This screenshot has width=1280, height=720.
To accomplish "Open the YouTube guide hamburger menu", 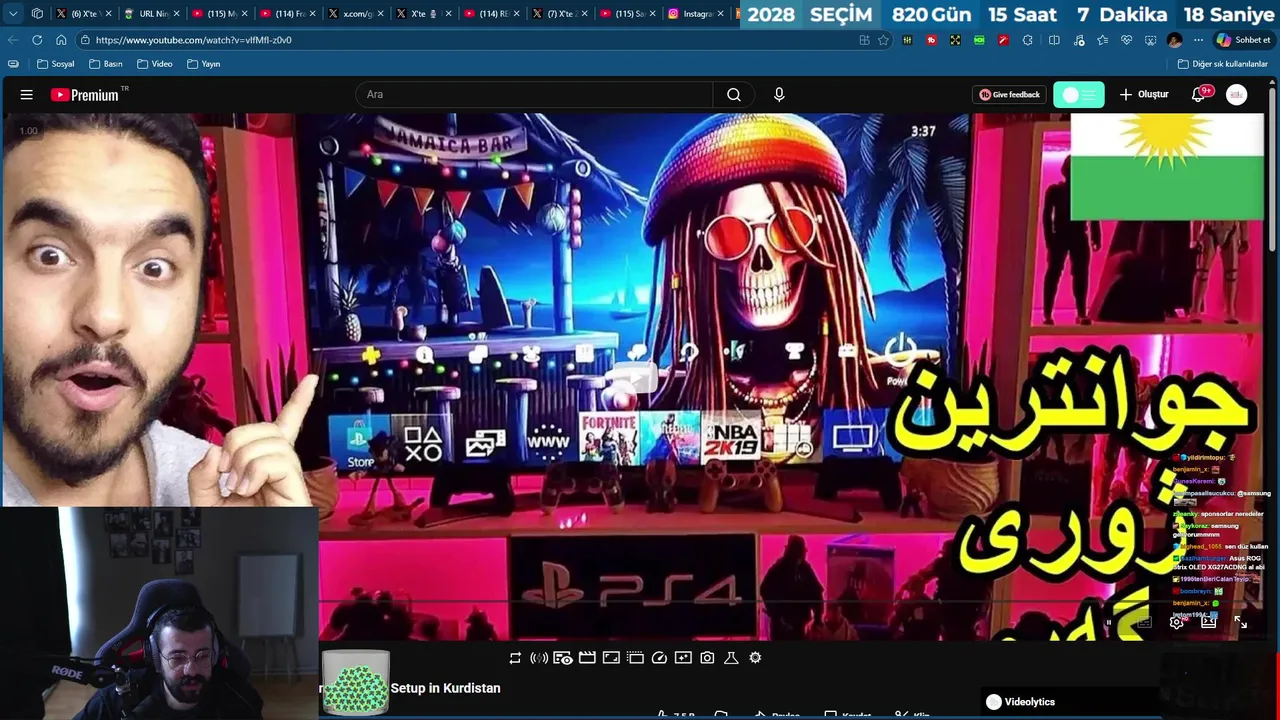I will 27,94.
